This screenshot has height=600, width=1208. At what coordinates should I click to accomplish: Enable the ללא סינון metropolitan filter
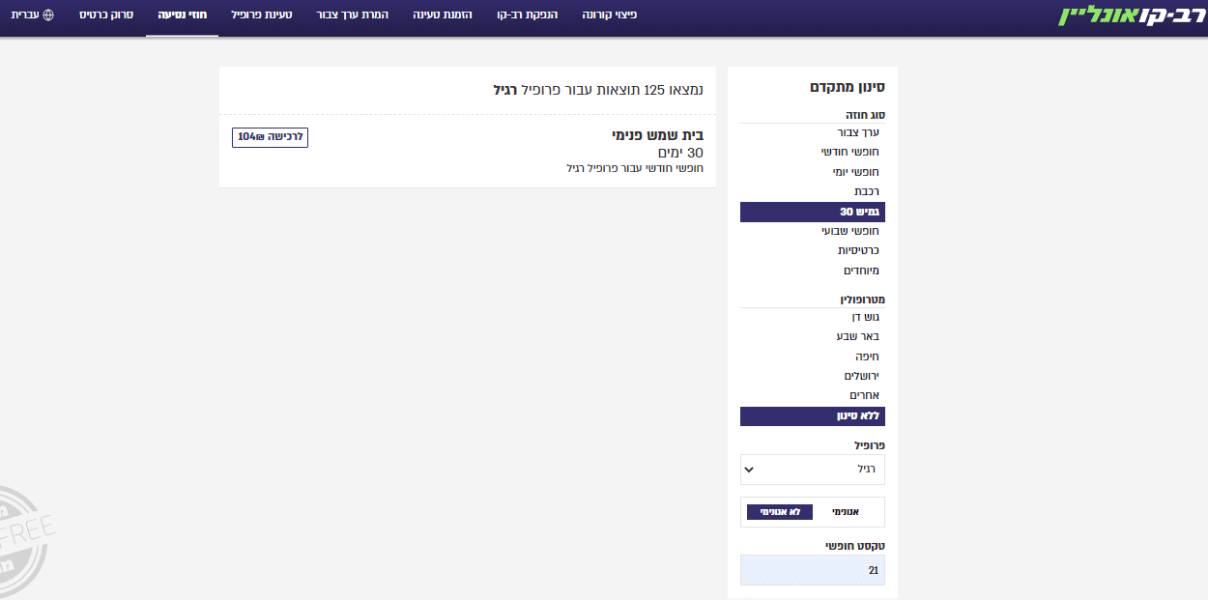812,416
